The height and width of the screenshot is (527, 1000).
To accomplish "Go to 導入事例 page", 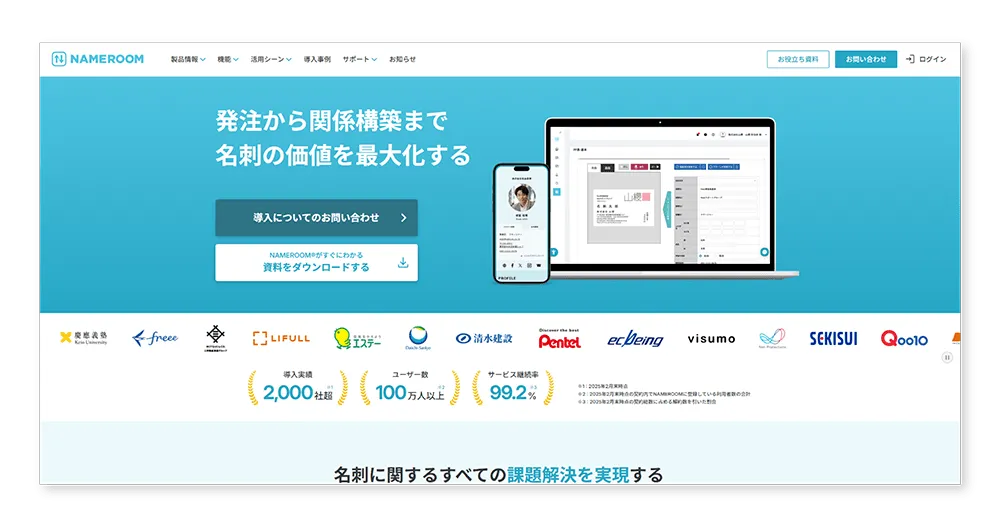I will [x=317, y=59].
